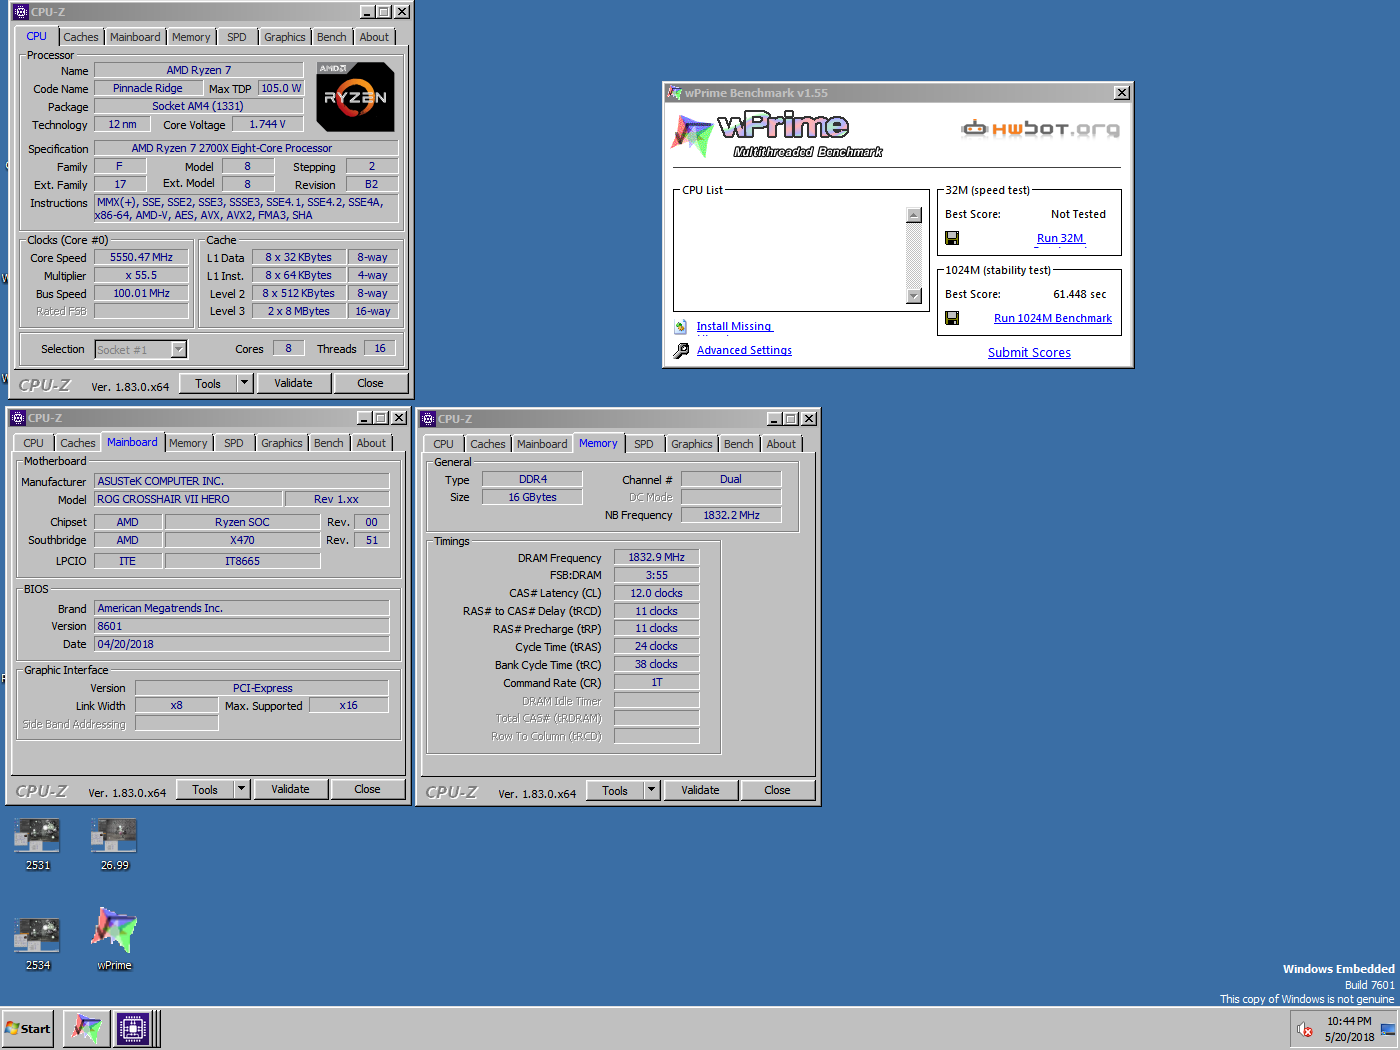1400x1050 pixels.
Task: Click the Start button on the taskbar
Action: (x=28, y=1028)
